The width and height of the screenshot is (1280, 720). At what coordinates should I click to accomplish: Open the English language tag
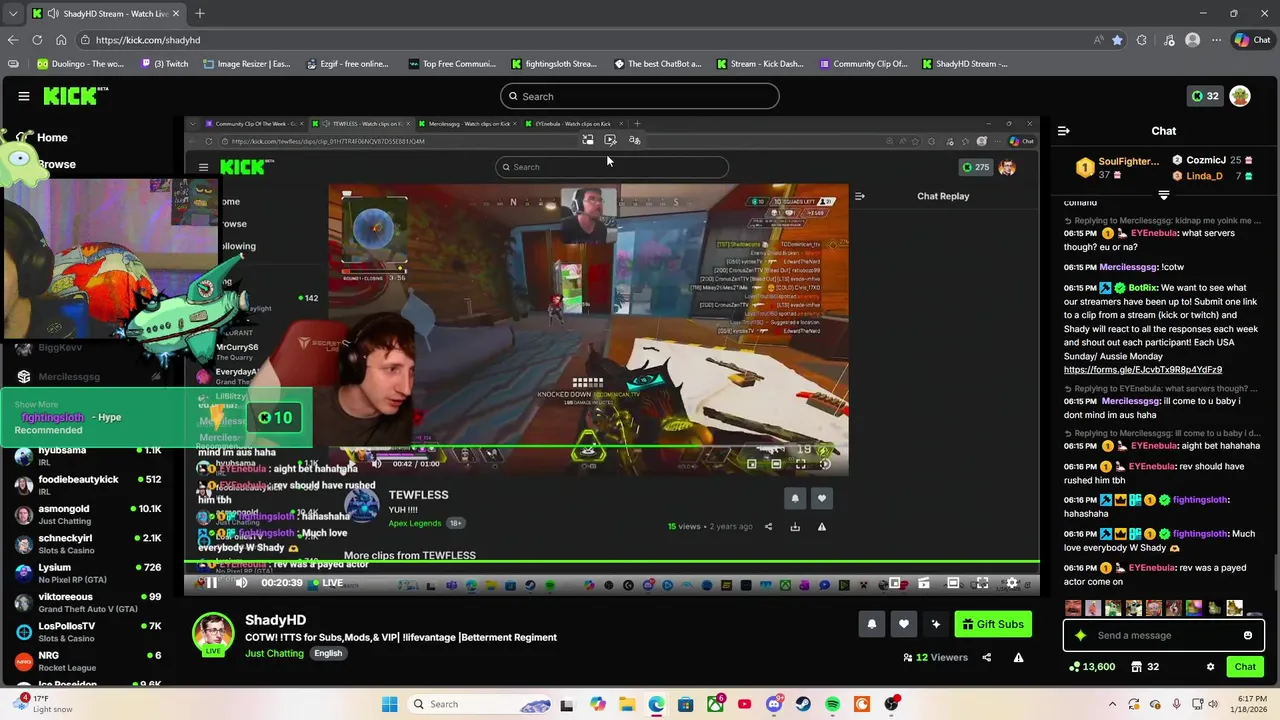point(328,653)
